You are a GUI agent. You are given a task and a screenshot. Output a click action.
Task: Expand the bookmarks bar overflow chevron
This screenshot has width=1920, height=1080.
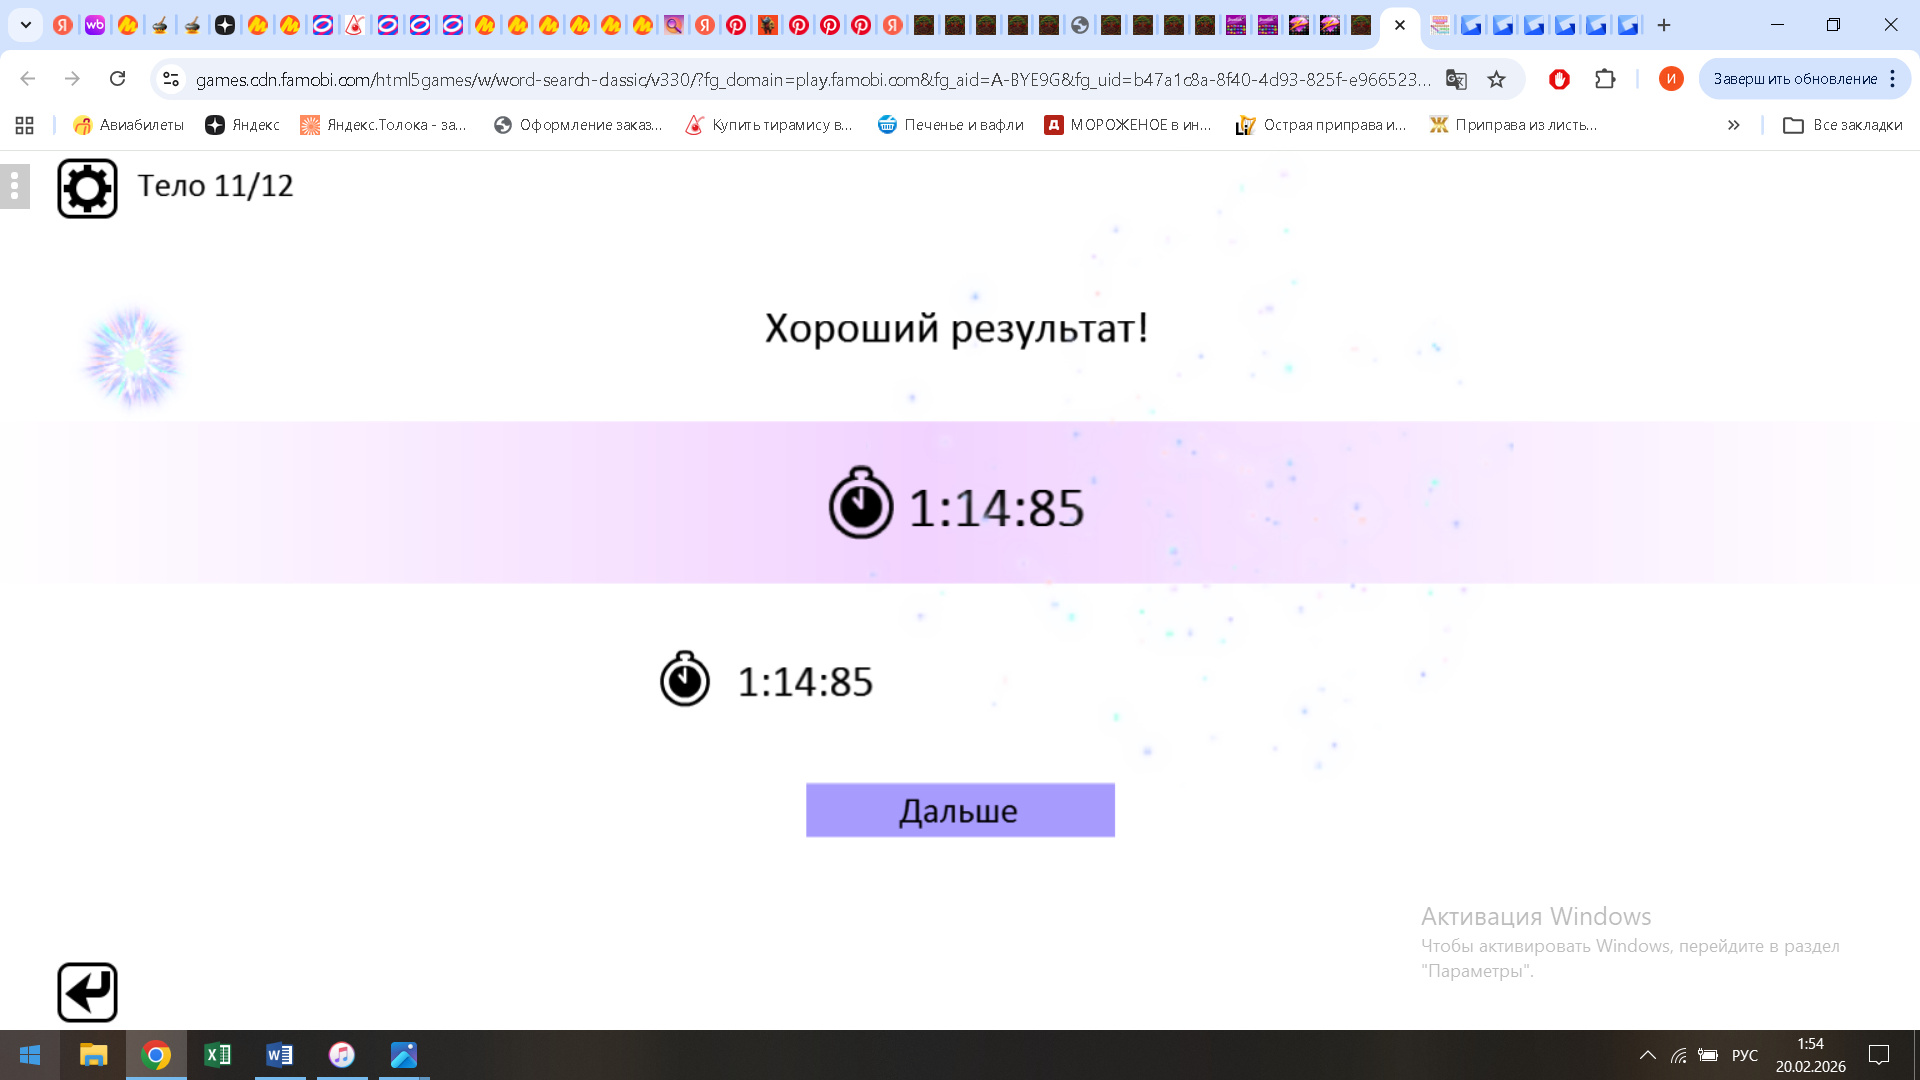1733,125
